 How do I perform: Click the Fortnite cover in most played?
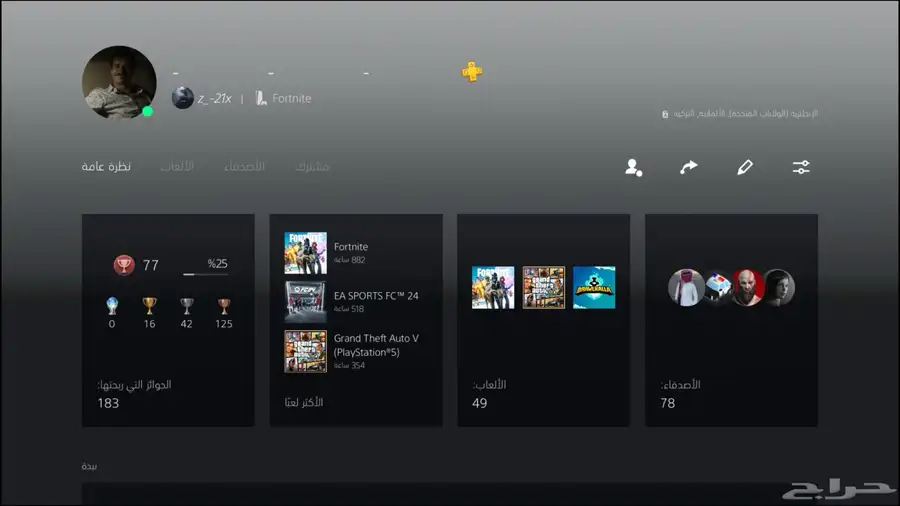click(x=305, y=253)
